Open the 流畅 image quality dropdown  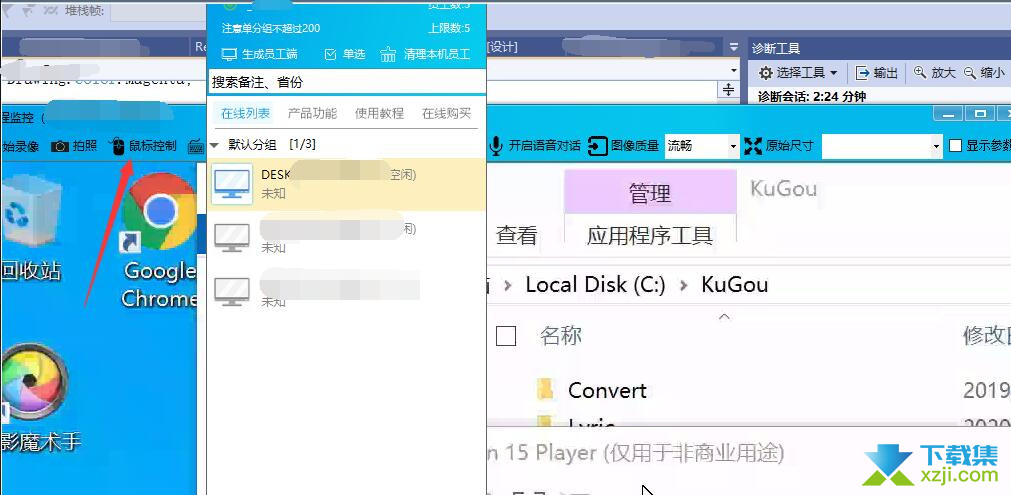[x=702, y=146]
